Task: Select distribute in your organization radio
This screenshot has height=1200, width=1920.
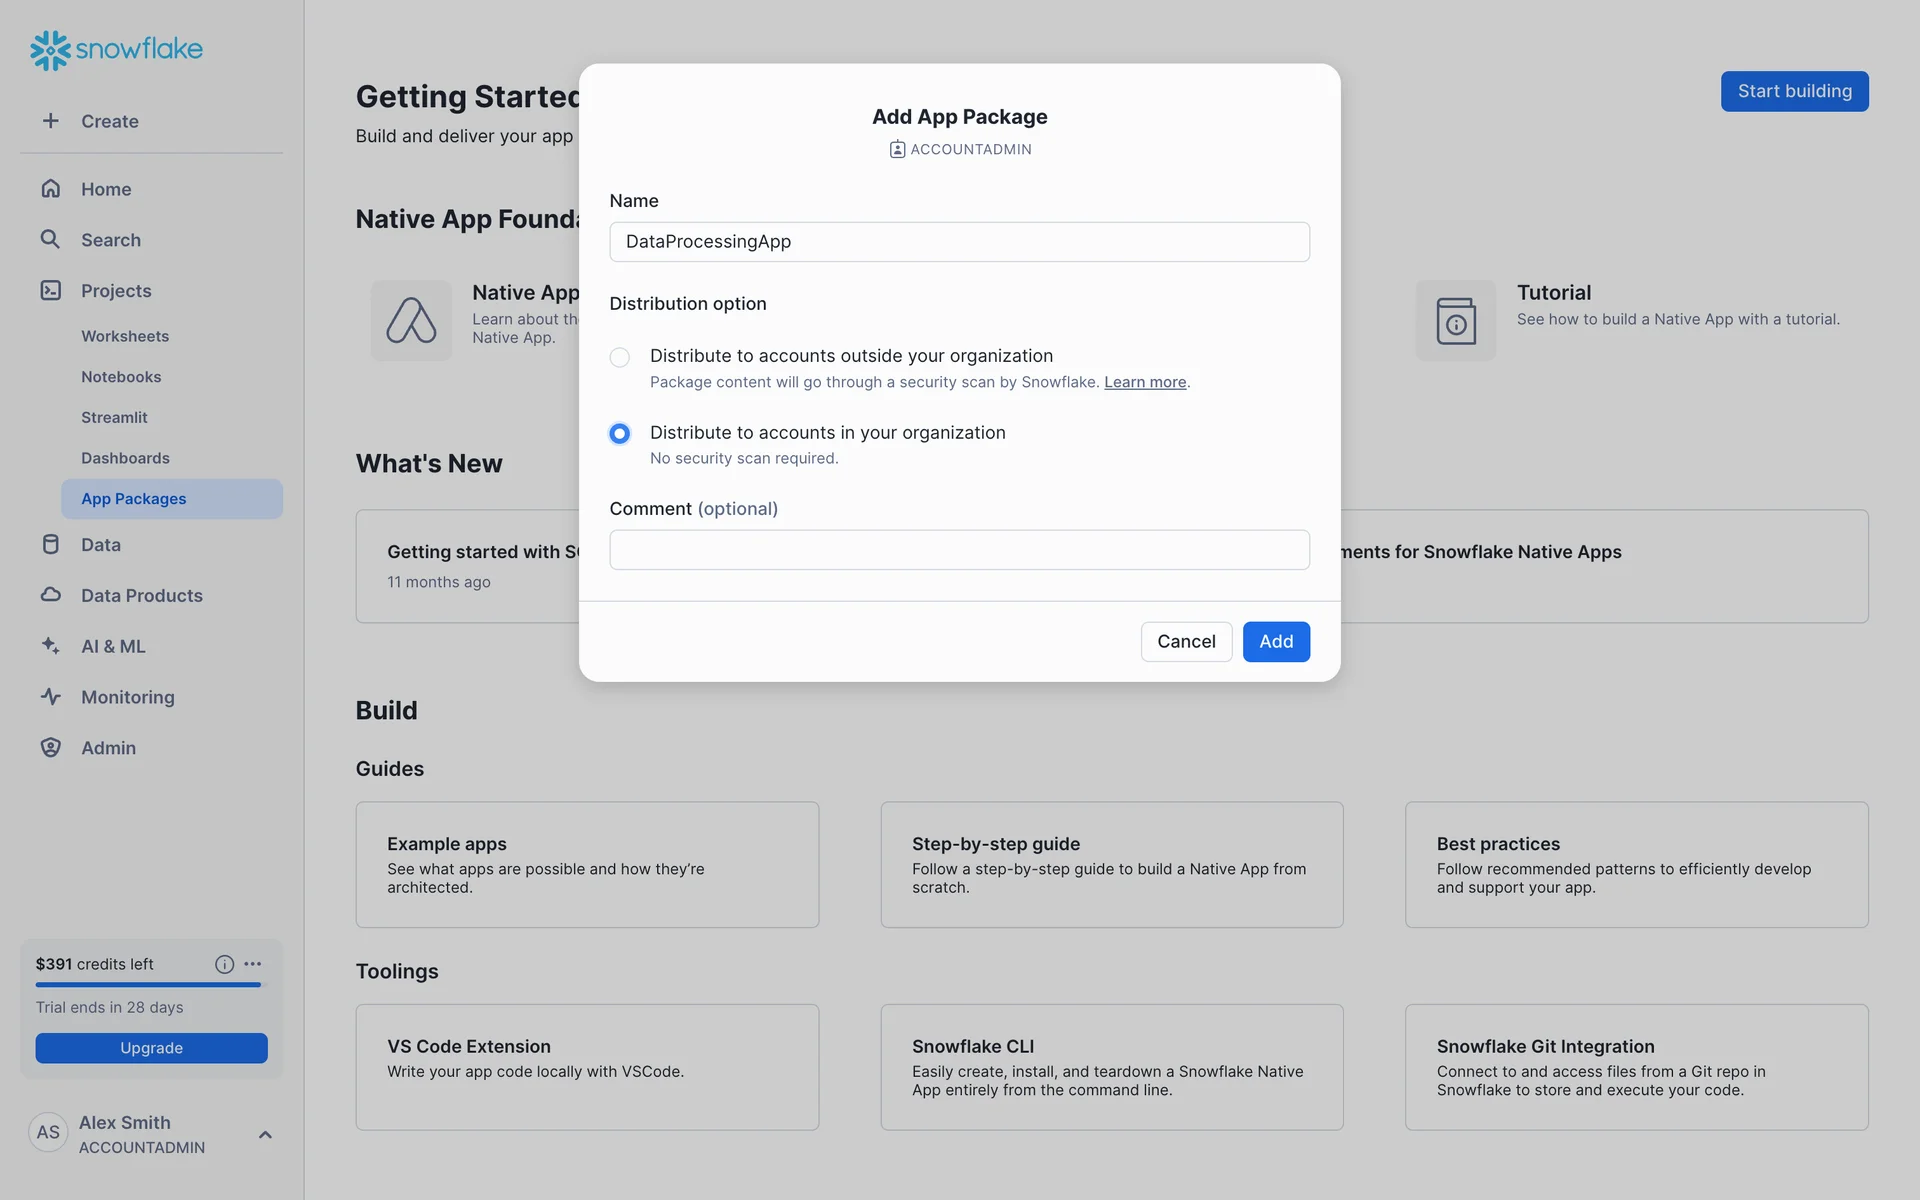Action: [x=620, y=433]
